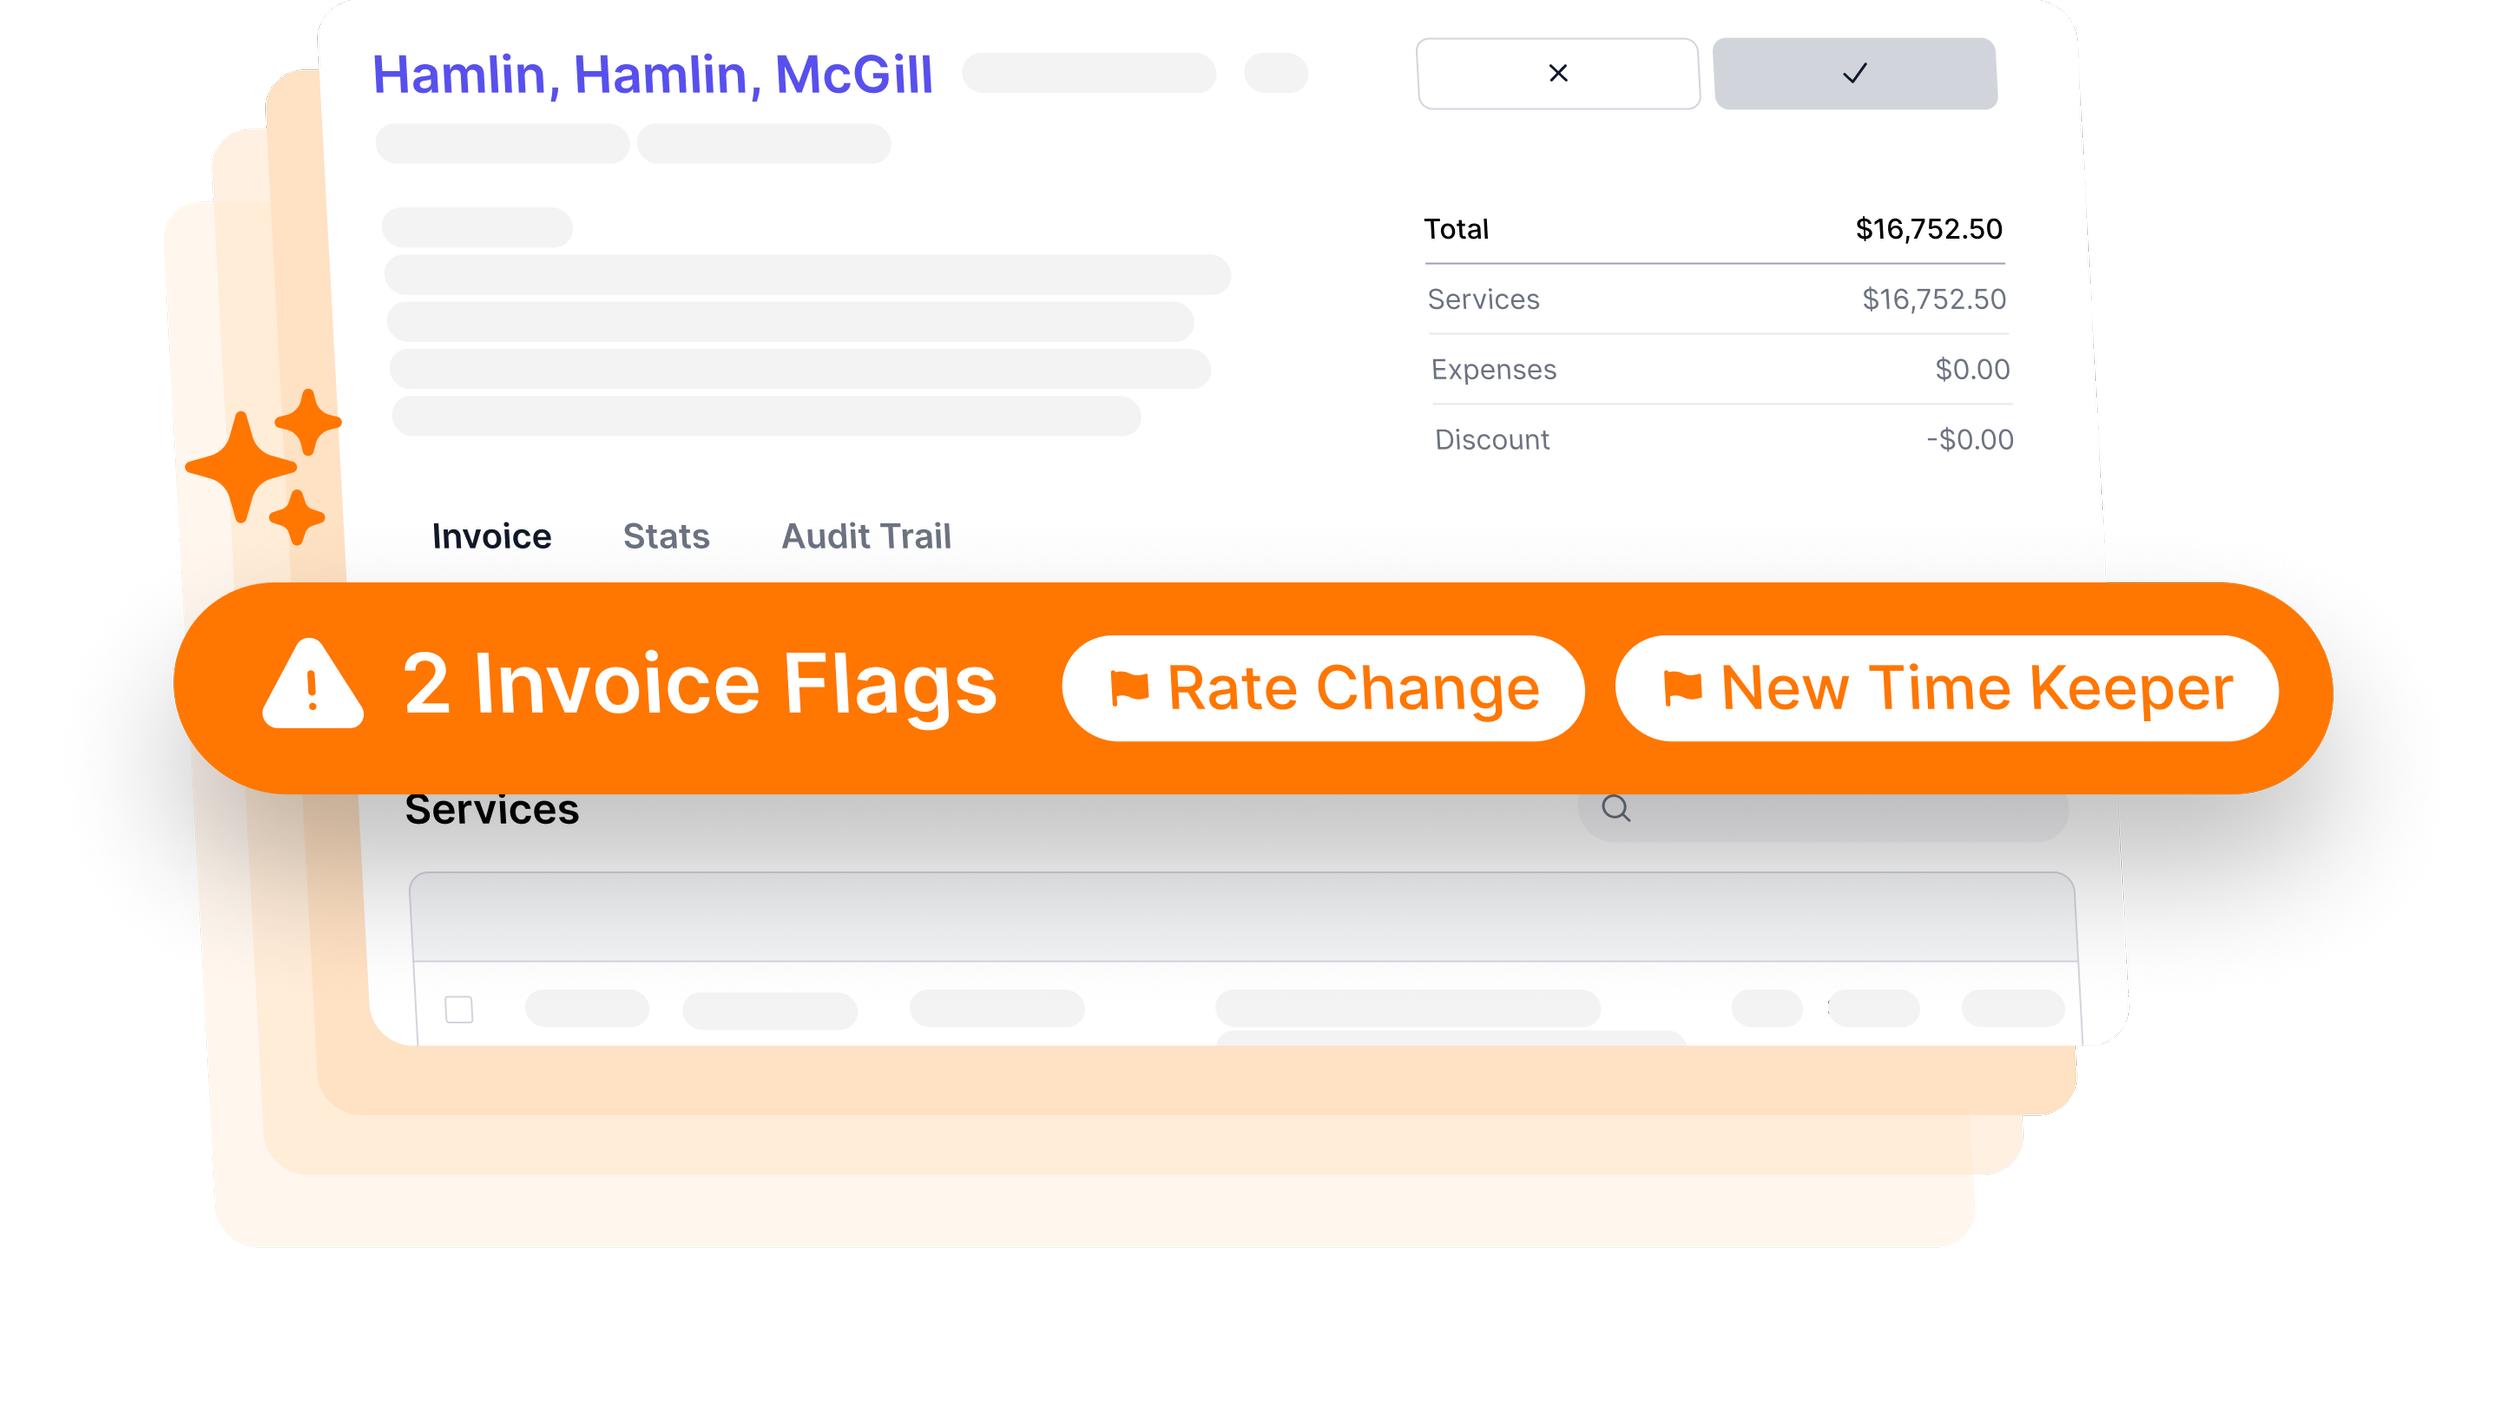Click the search magnifier icon

[x=1616, y=808]
